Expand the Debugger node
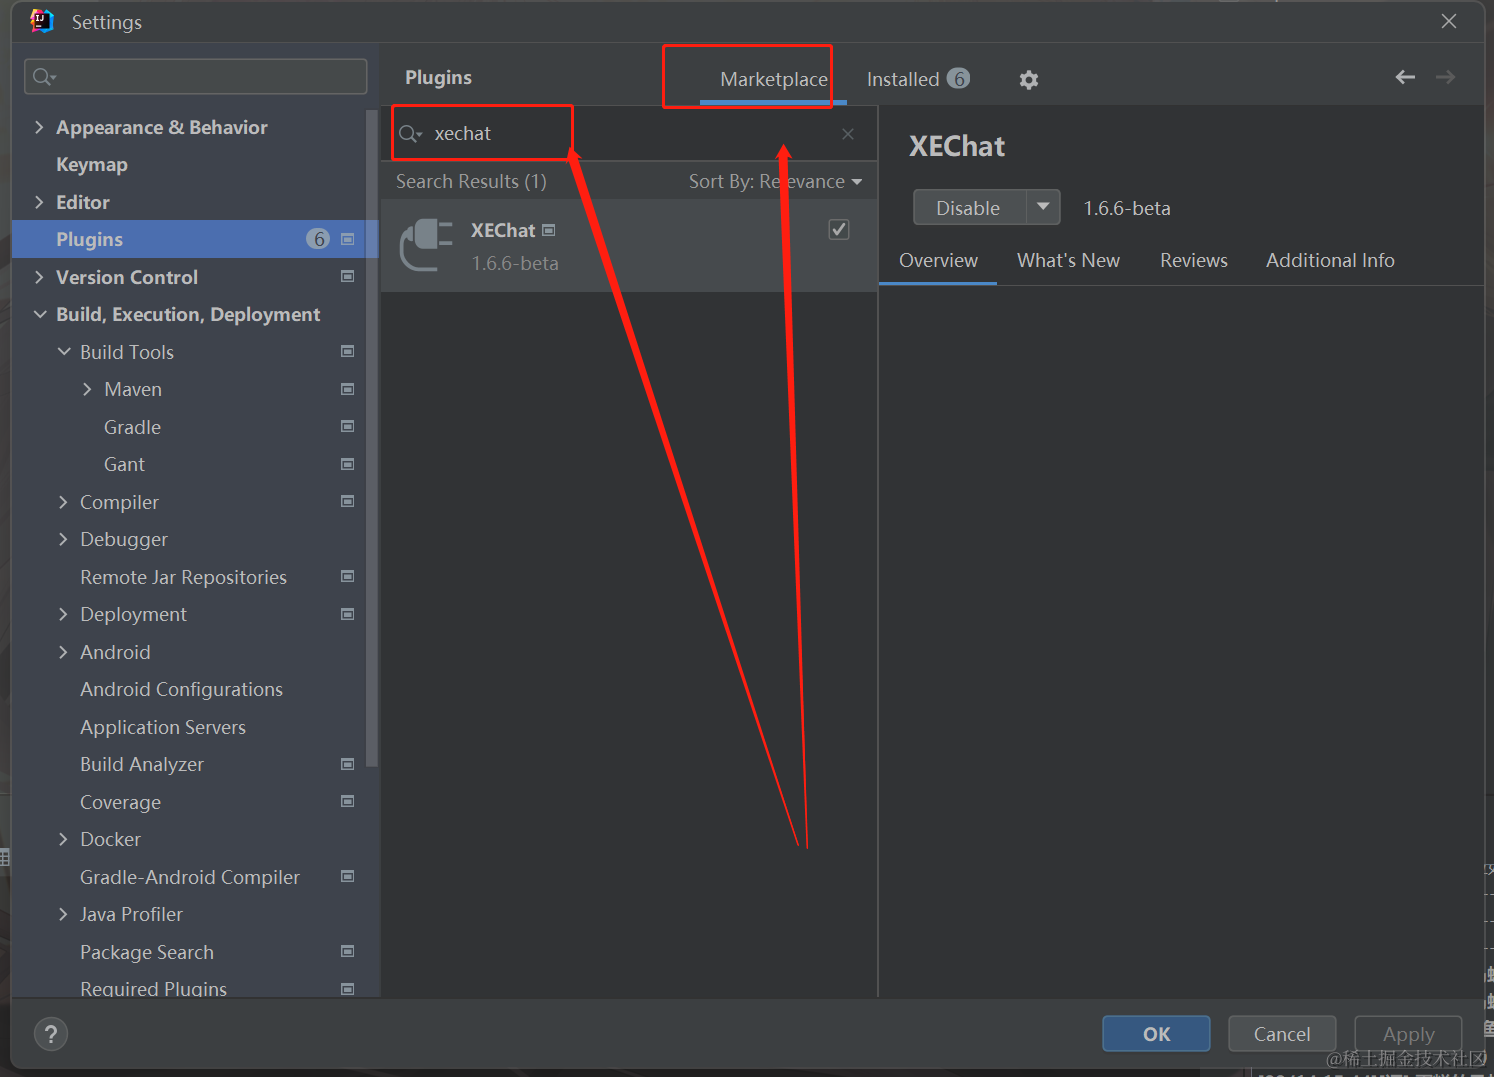The image size is (1494, 1077). click(63, 539)
